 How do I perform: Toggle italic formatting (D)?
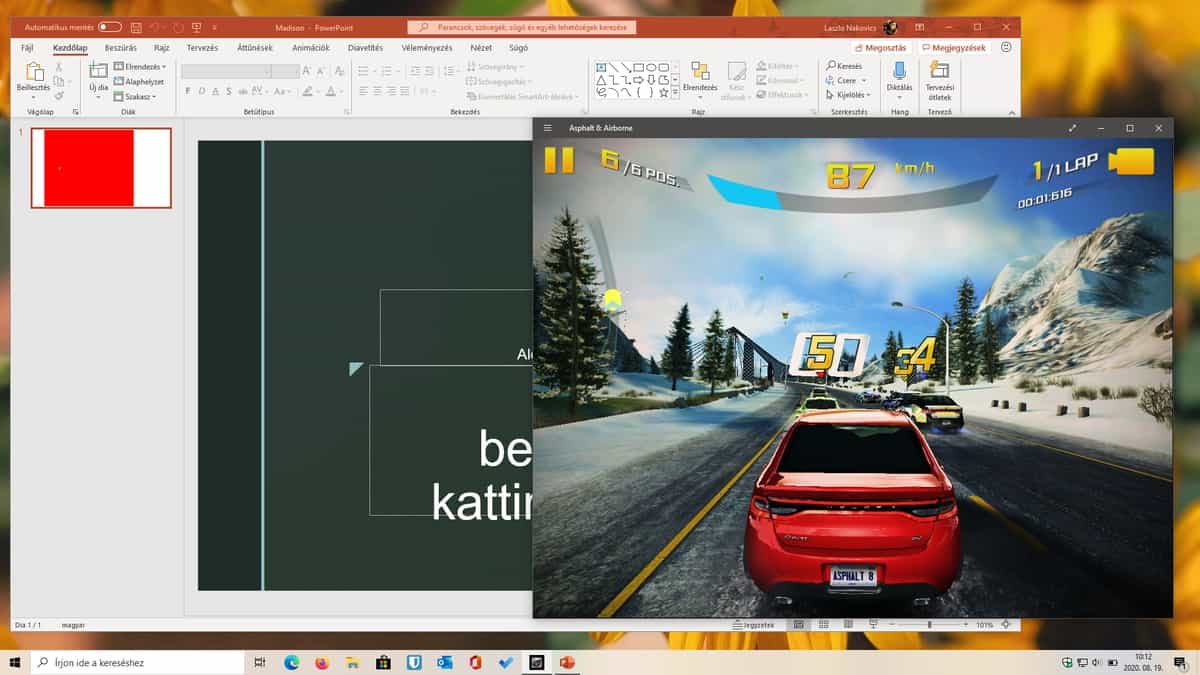coord(202,91)
